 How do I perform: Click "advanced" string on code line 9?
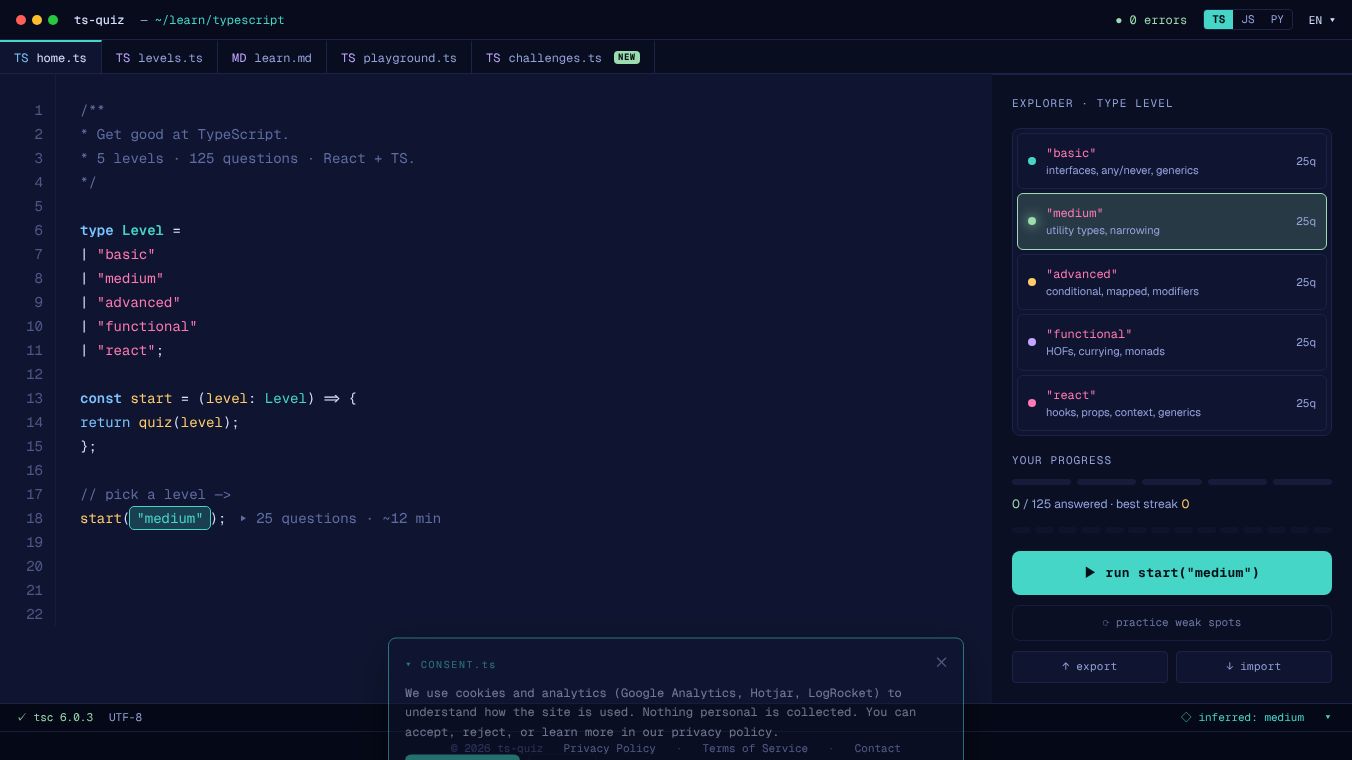tap(138, 302)
